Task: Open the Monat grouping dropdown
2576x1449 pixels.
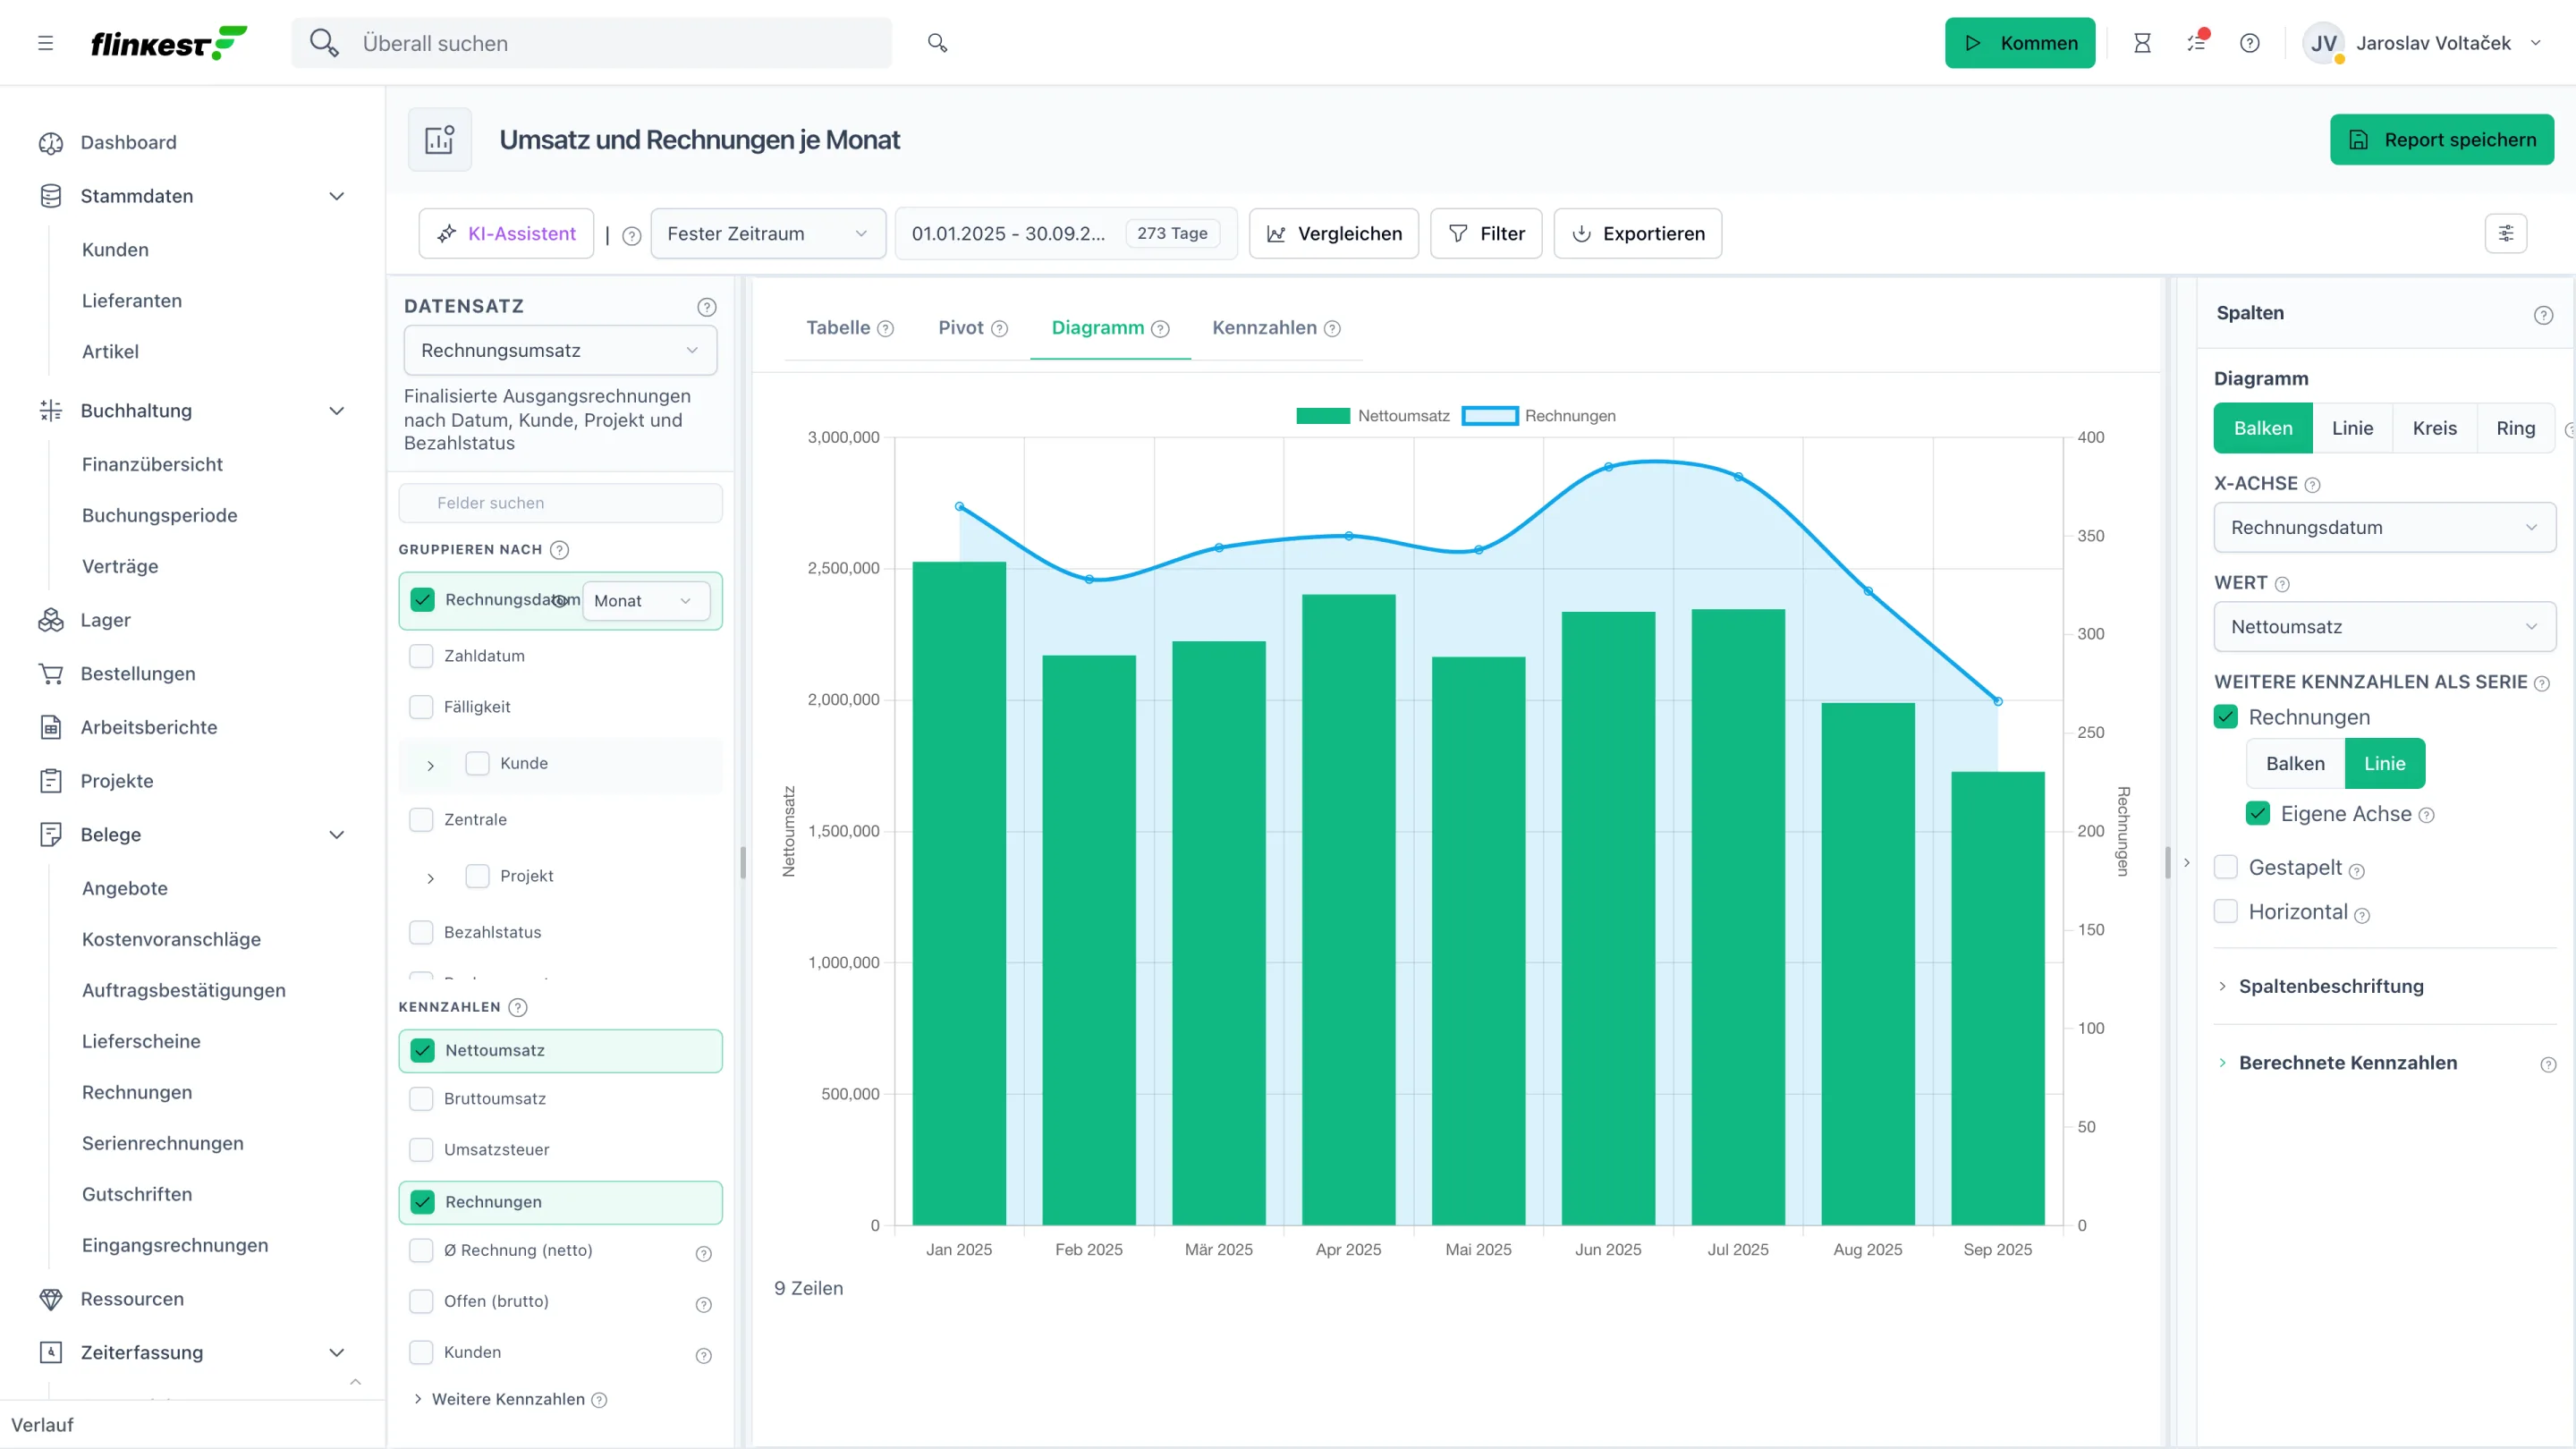Action: click(x=645, y=601)
